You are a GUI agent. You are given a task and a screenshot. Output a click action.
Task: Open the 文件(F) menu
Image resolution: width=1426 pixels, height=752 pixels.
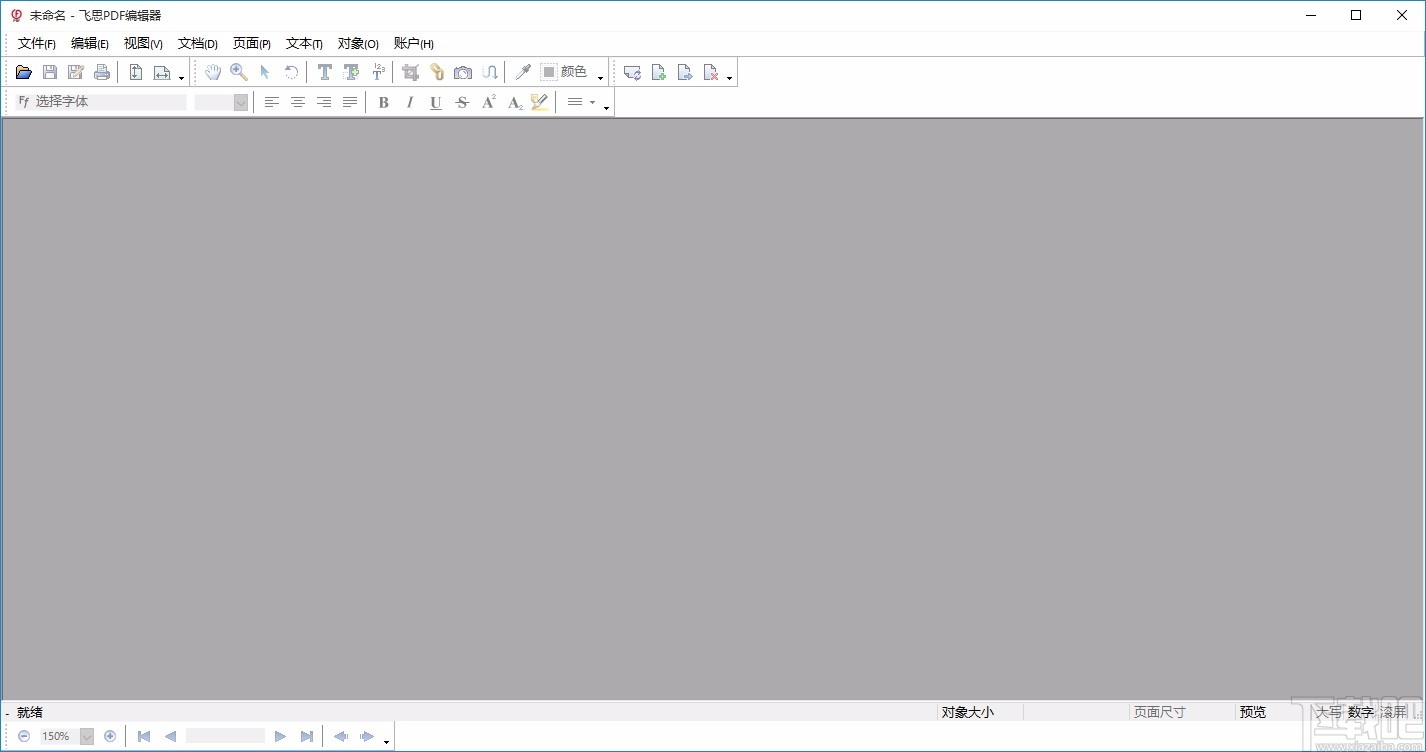pyautogui.click(x=37, y=43)
